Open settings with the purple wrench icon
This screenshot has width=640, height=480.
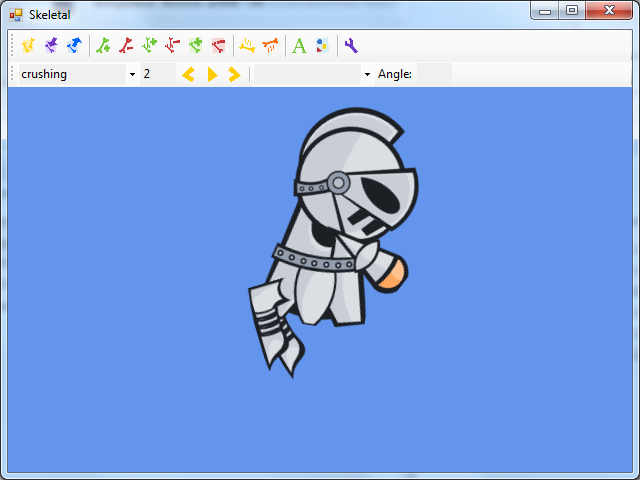coord(350,45)
